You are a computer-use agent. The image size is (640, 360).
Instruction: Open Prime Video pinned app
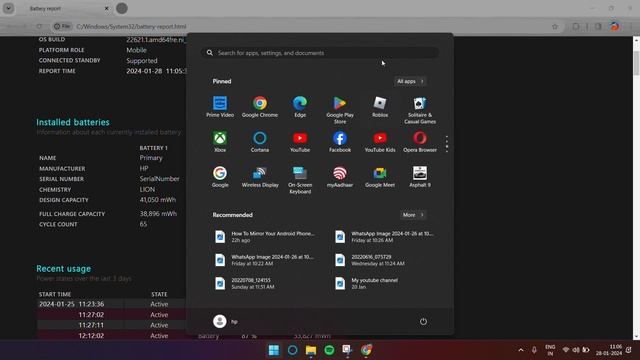point(220,107)
